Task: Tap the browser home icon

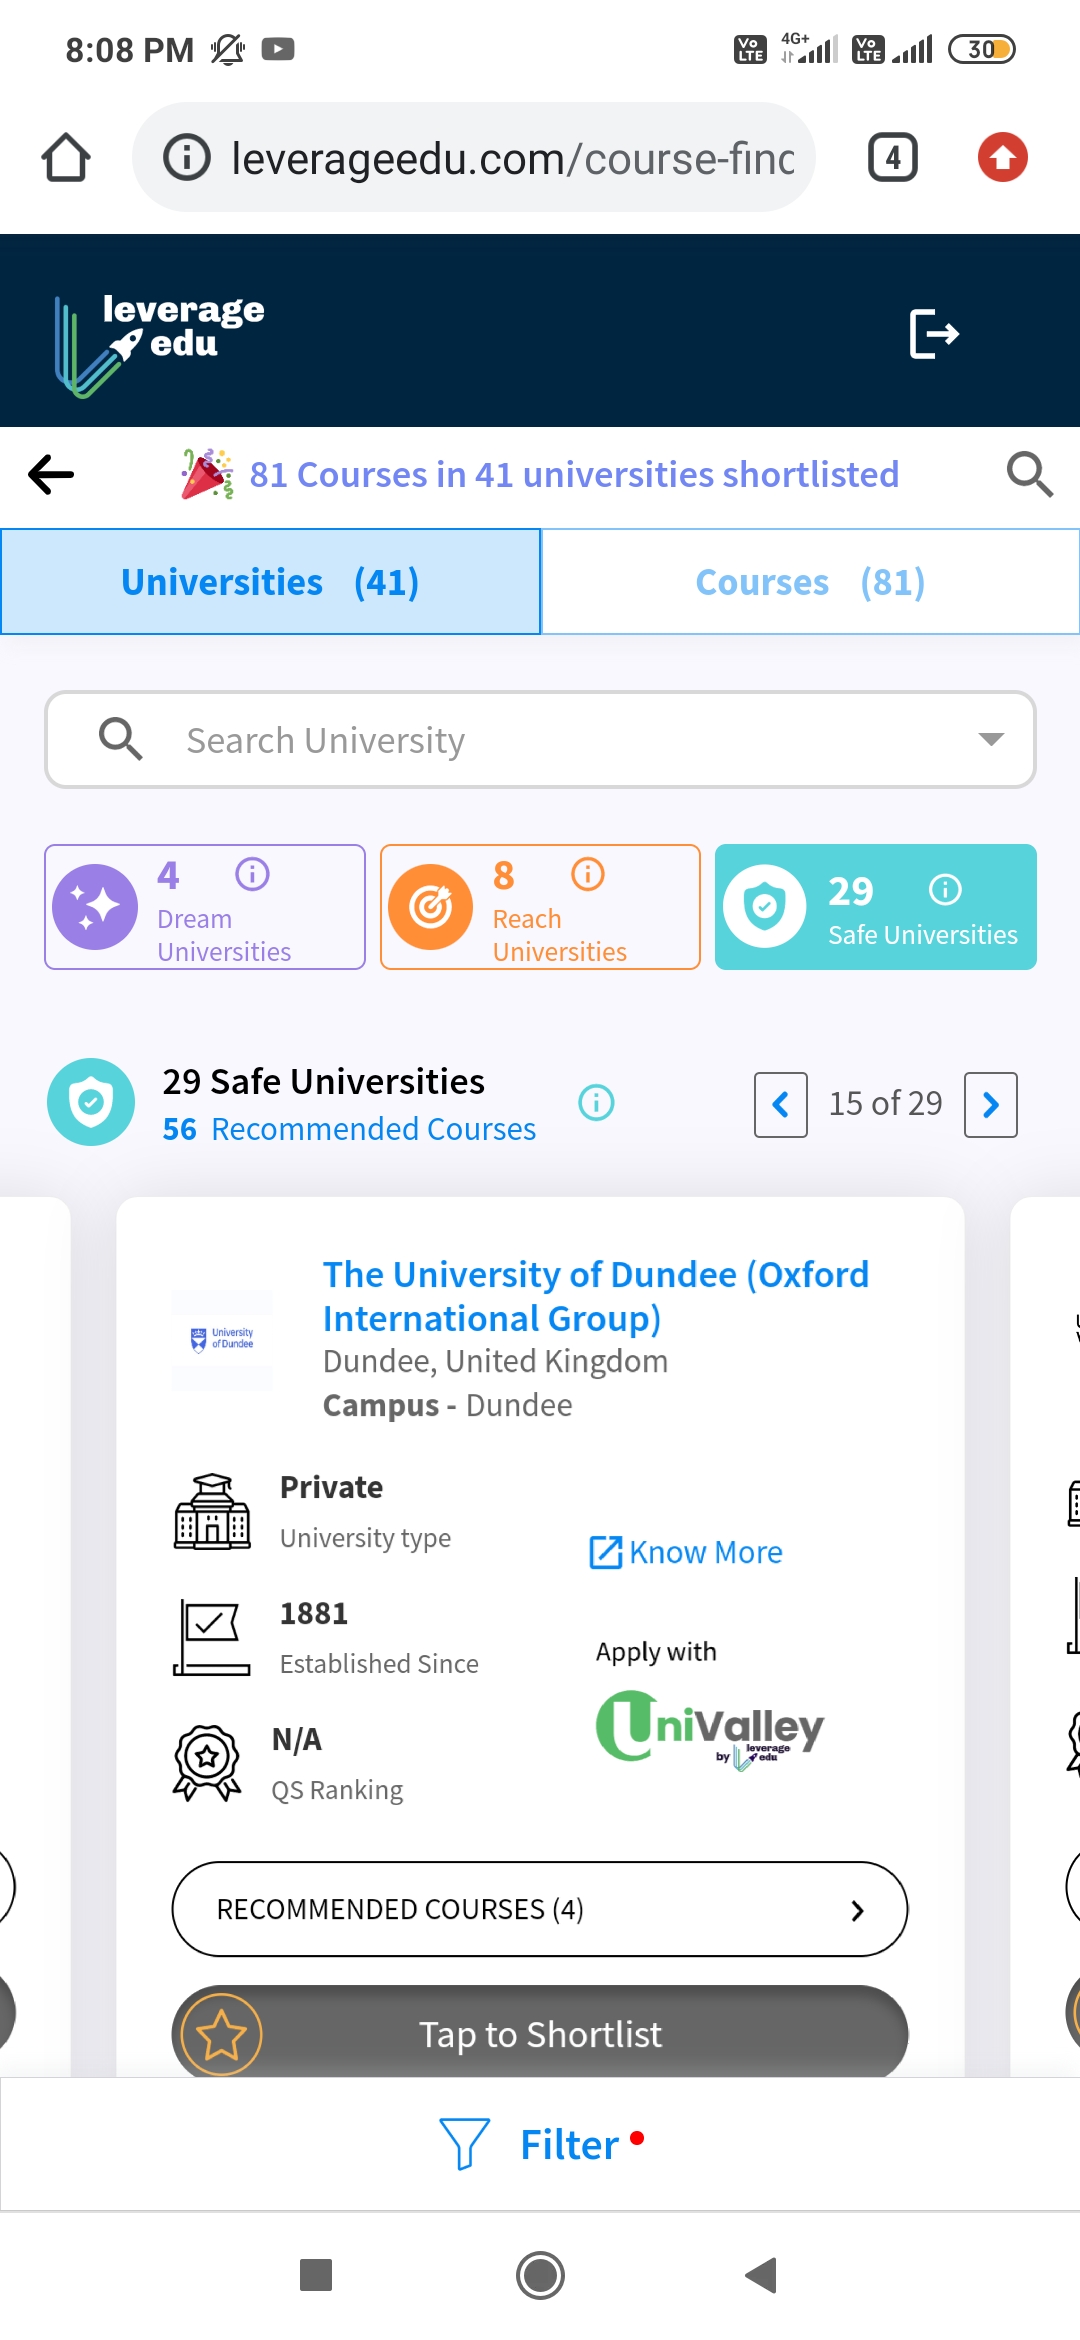Action: coord(66,158)
